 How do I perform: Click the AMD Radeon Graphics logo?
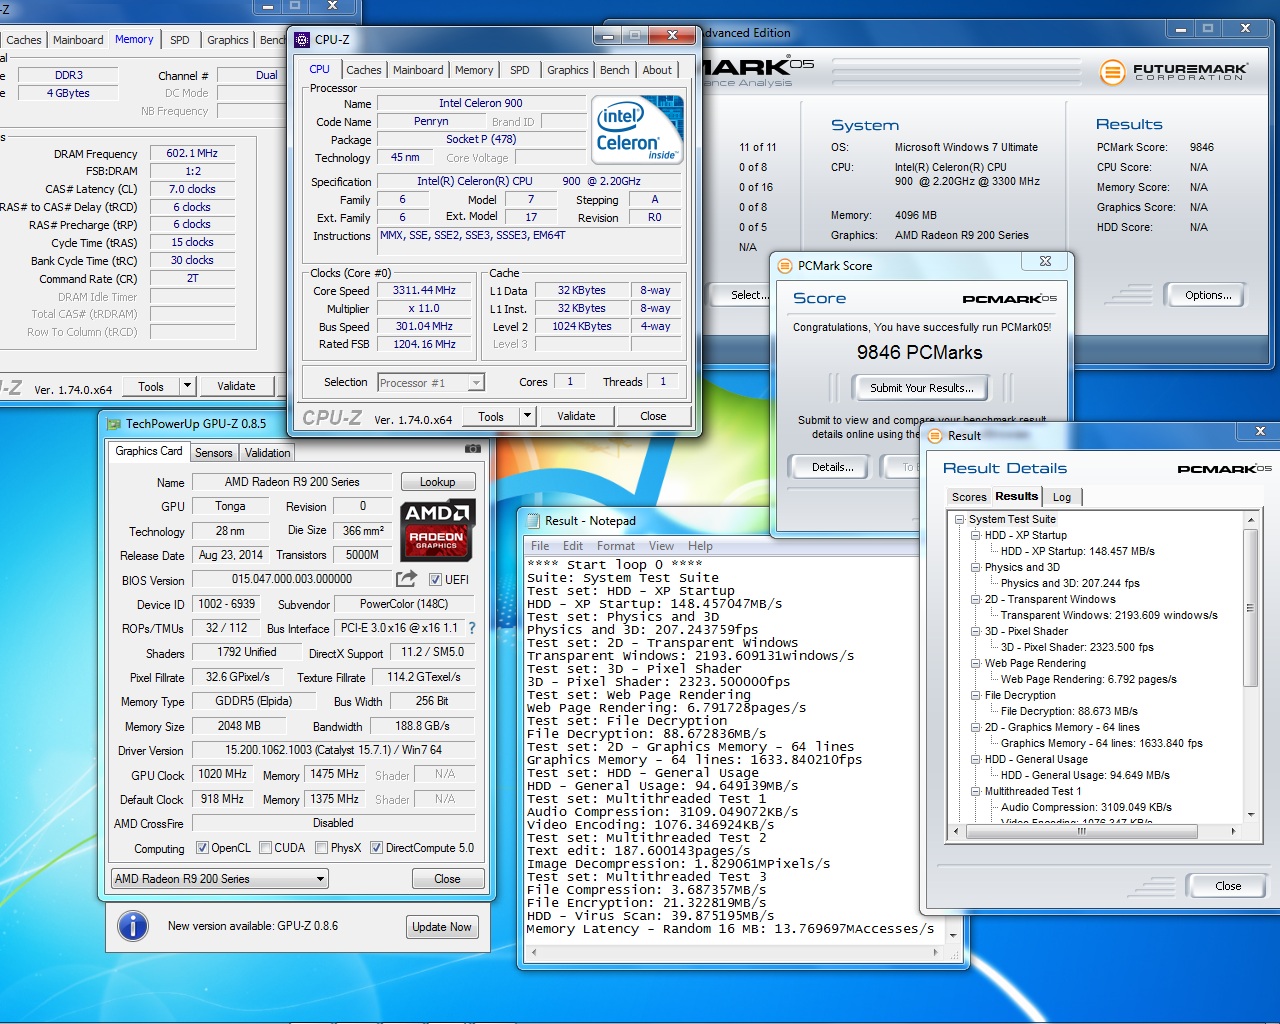(437, 530)
